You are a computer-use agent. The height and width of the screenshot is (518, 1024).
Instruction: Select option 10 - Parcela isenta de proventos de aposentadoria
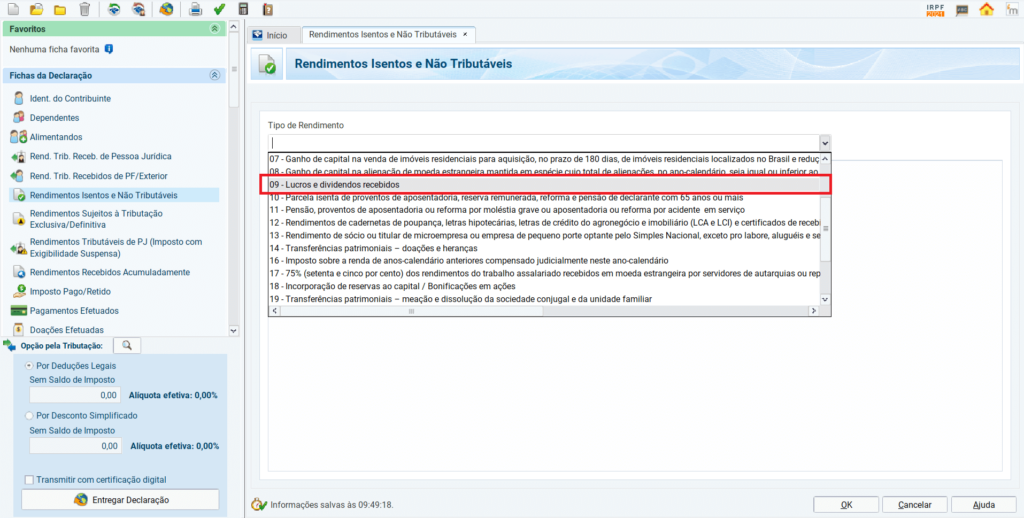tap(543, 197)
